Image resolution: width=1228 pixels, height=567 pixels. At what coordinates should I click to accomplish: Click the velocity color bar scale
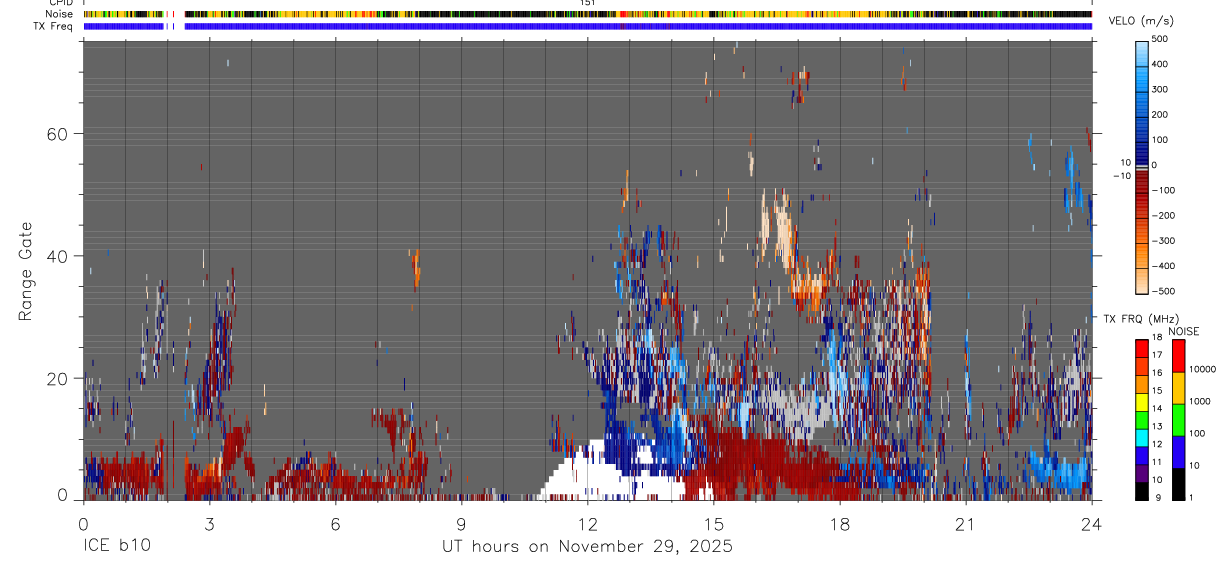(x=1142, y=166)
